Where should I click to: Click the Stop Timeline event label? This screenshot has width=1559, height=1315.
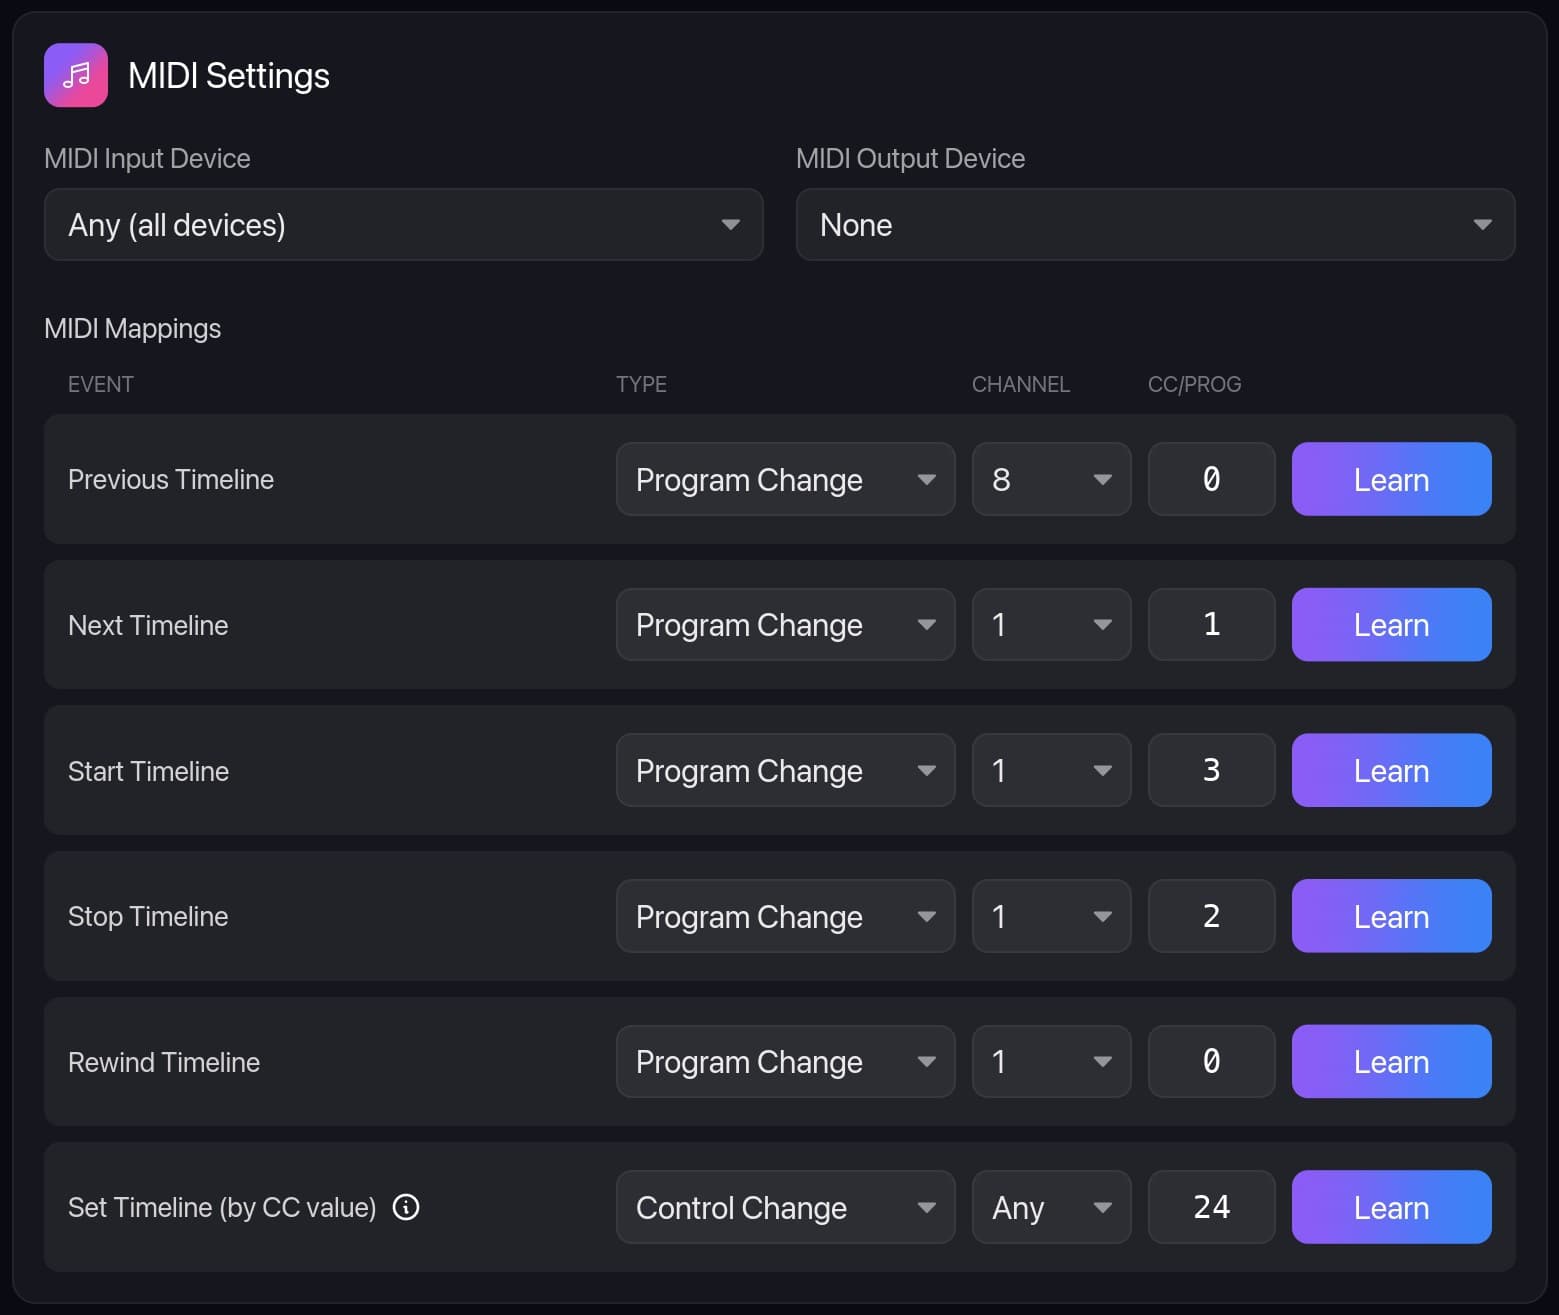tap(148, 916)
